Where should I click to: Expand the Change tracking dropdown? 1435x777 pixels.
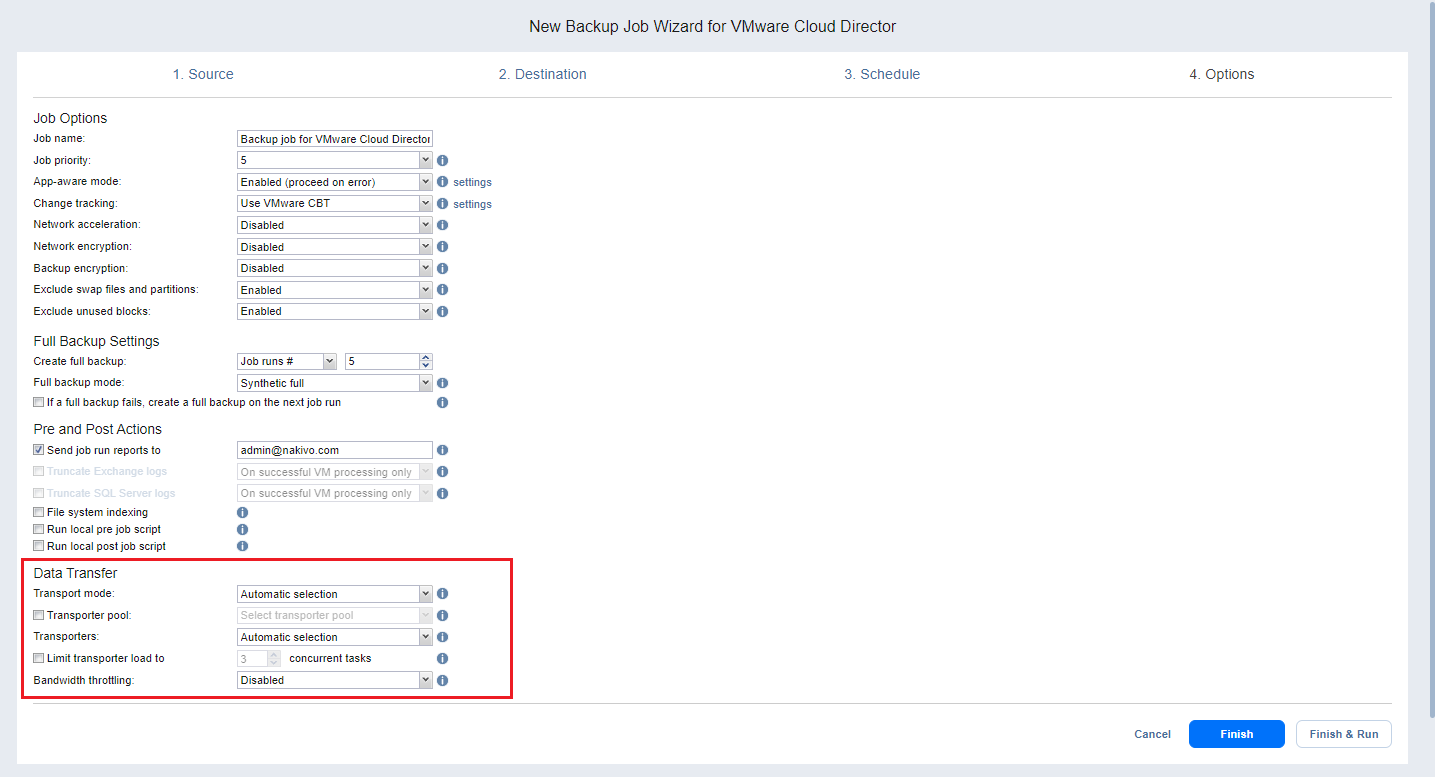pyautogui.click(x=334, y=204)
